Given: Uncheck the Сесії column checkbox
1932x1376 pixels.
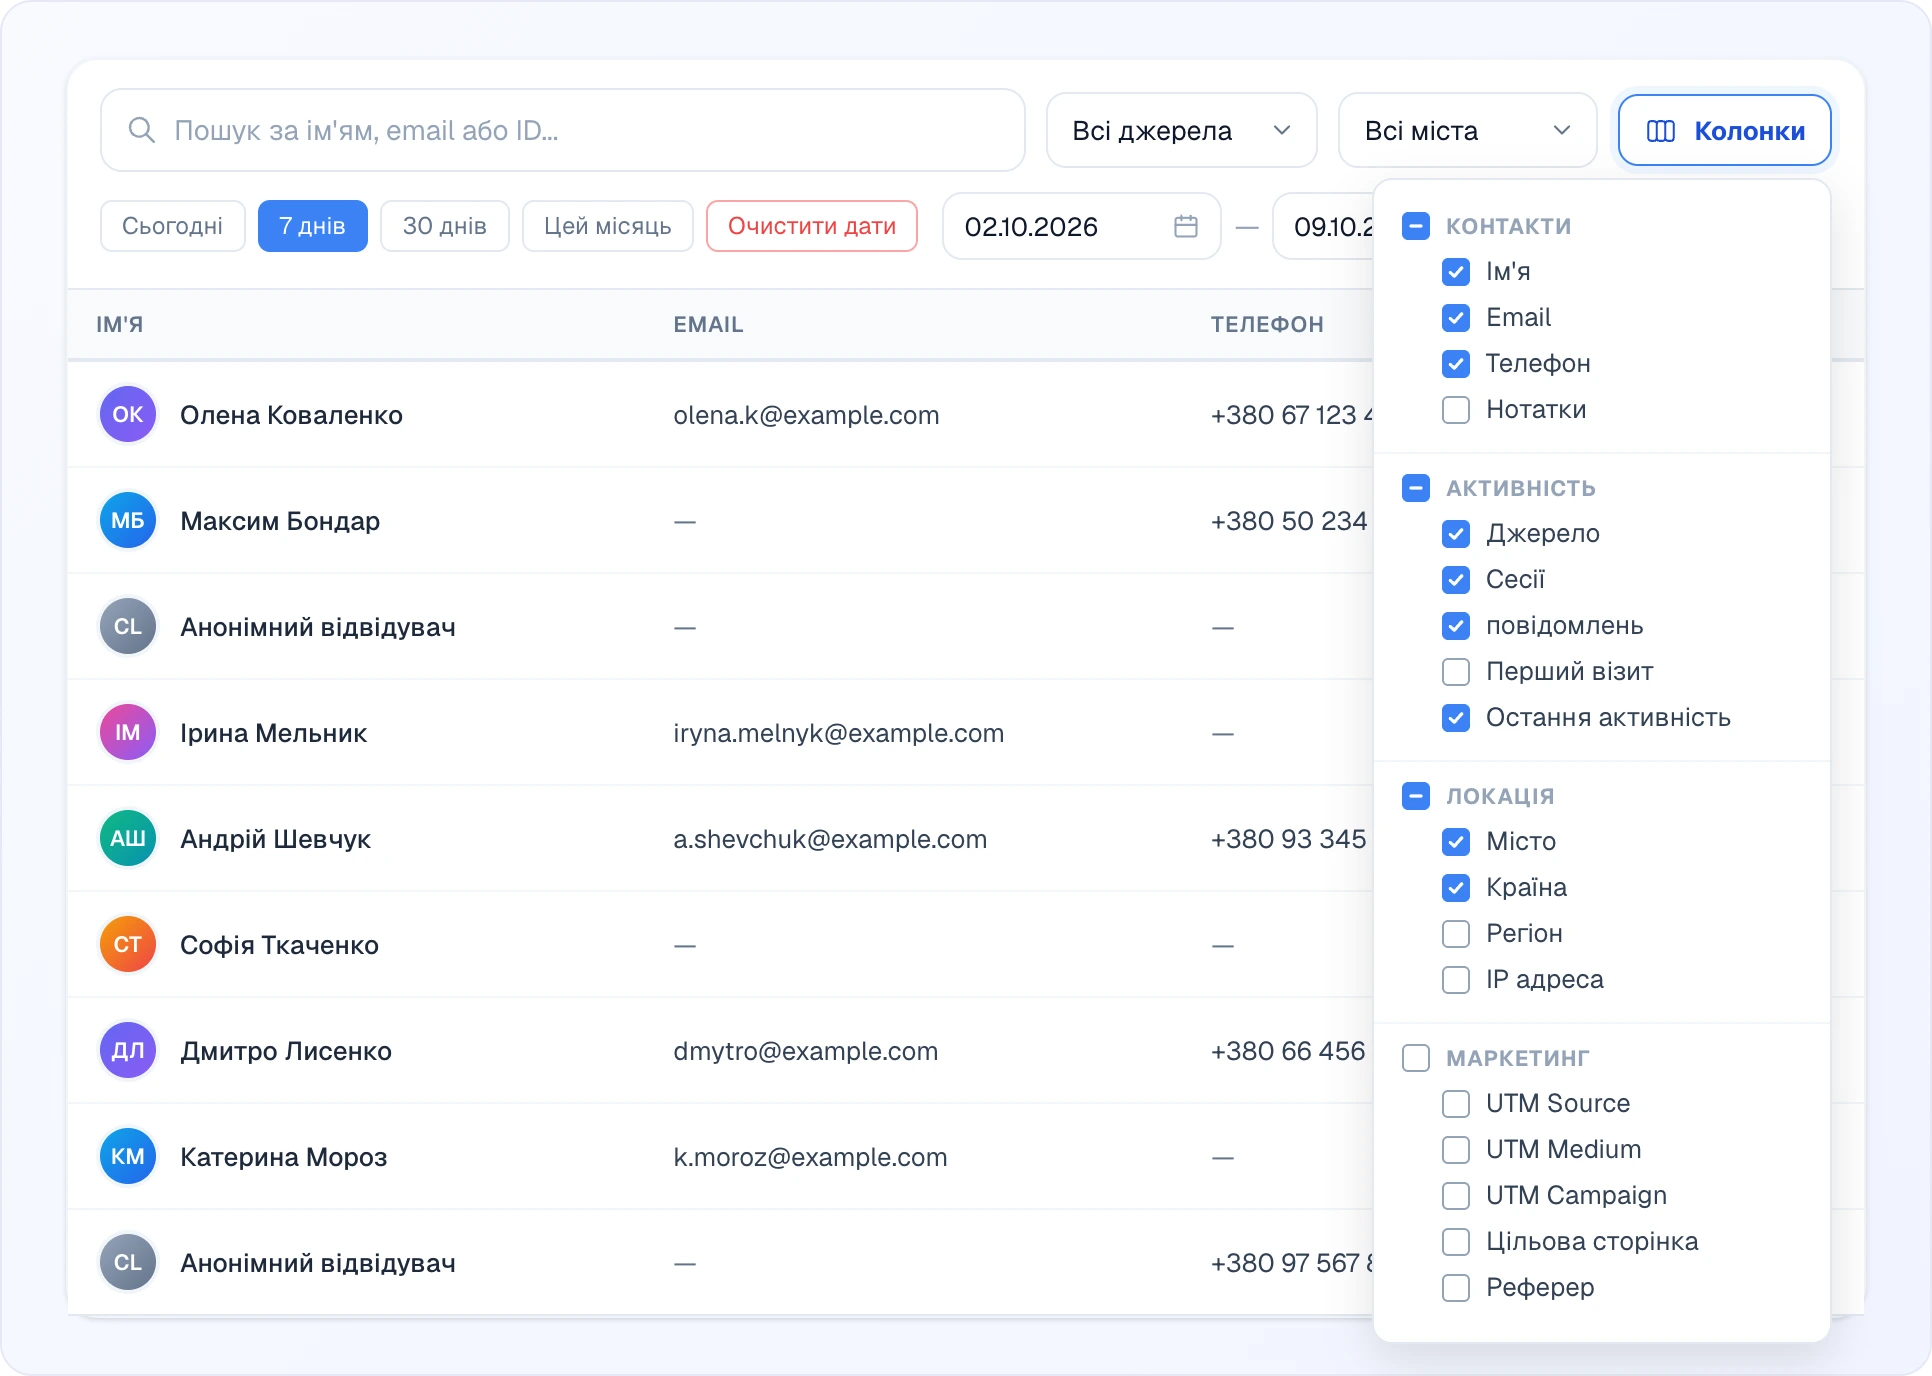Looking at the screenshot, I should (1456, 580).
